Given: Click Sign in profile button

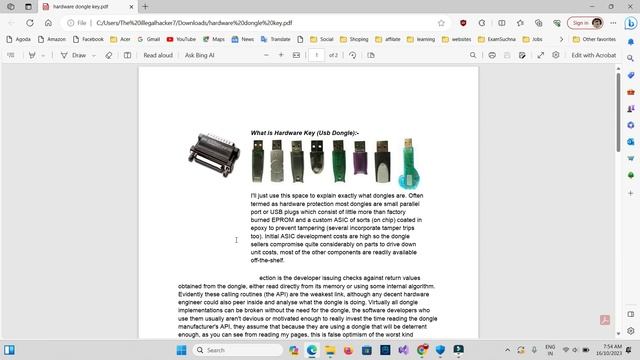Looking at the screenshot, I should pyautogui.click(x=585, y=23).
